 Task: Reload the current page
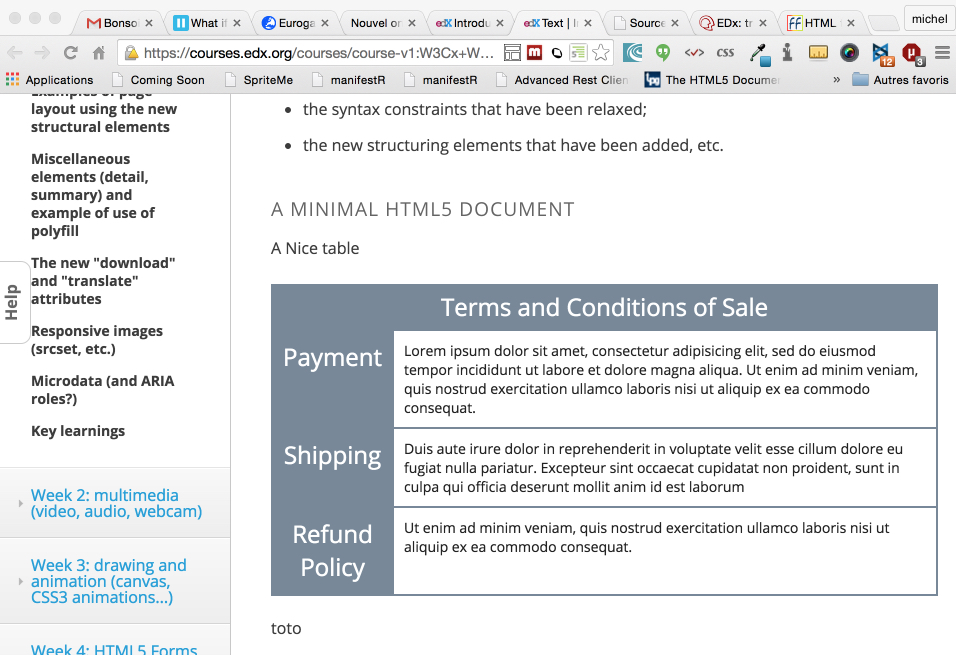pyautogui.click(x=71, y=53)
